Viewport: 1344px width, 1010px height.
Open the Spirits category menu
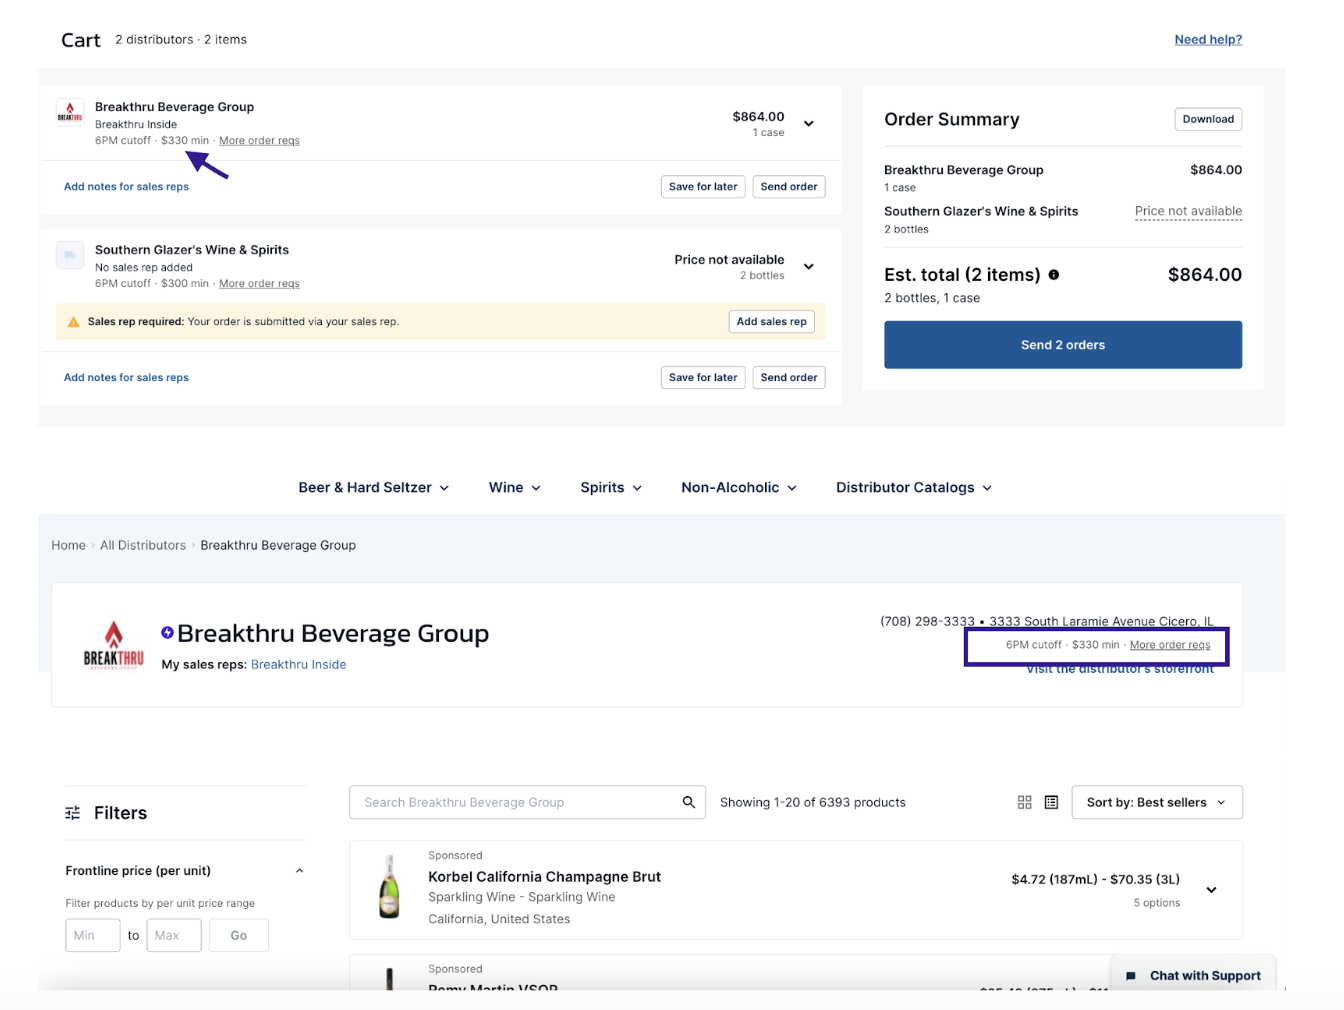coord(611,487)
